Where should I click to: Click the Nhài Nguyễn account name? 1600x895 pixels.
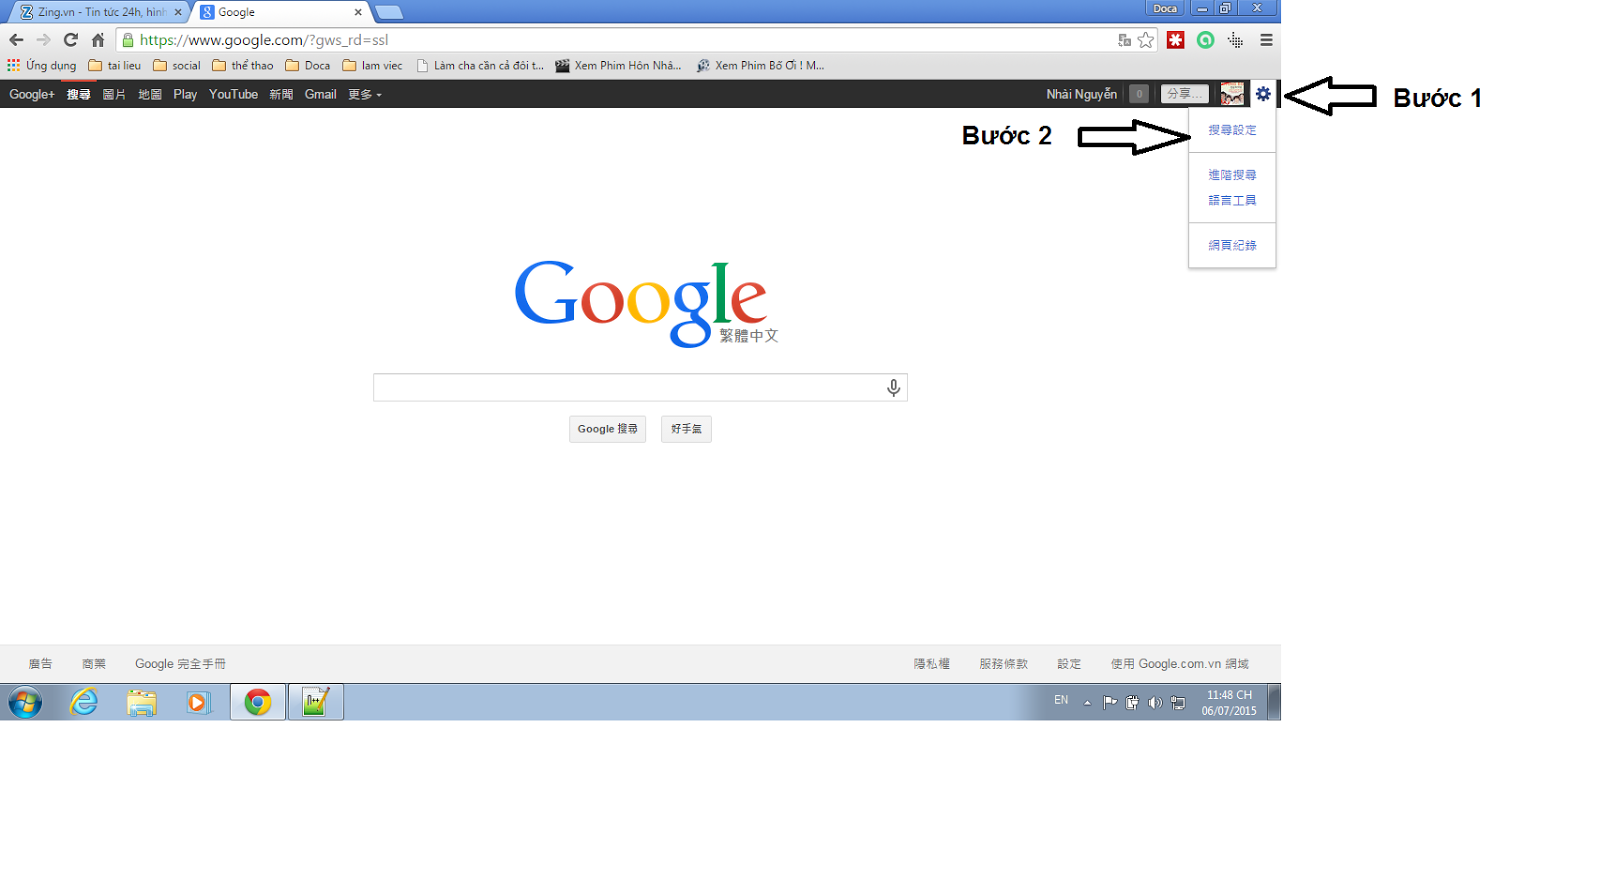coord(1081,94)
